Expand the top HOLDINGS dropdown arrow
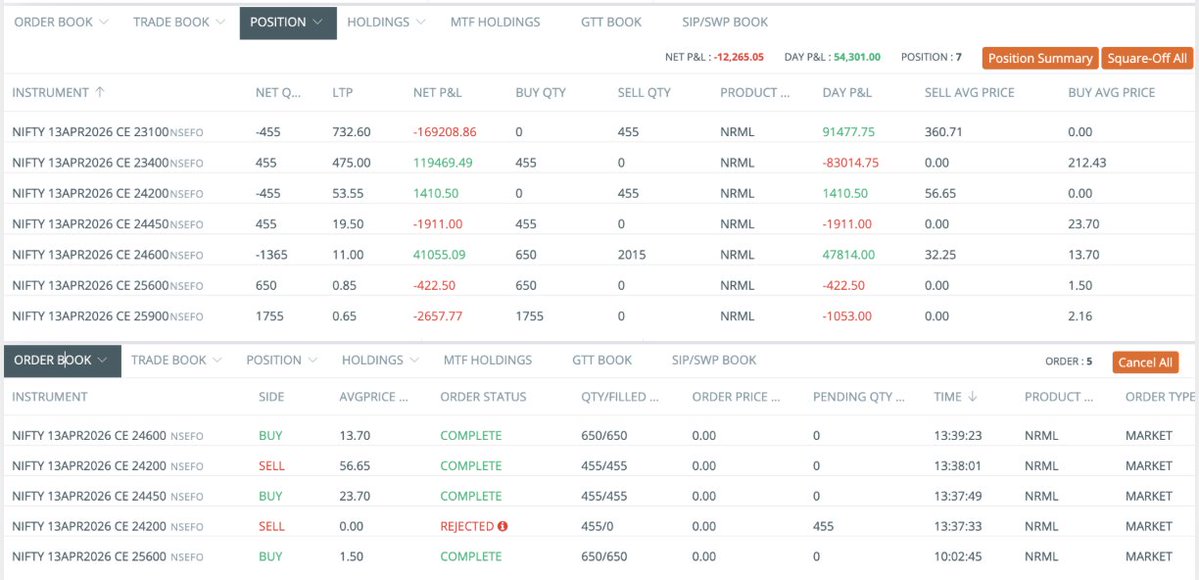 (421, 22)
